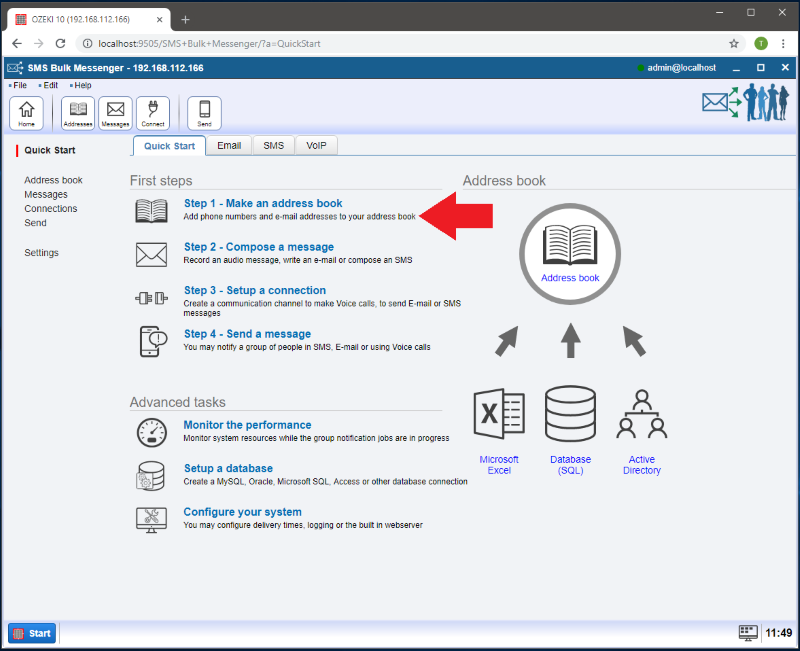Select Settings in the left sidebar
Viewport: 800px width, 651px height.
coord(41,253)
